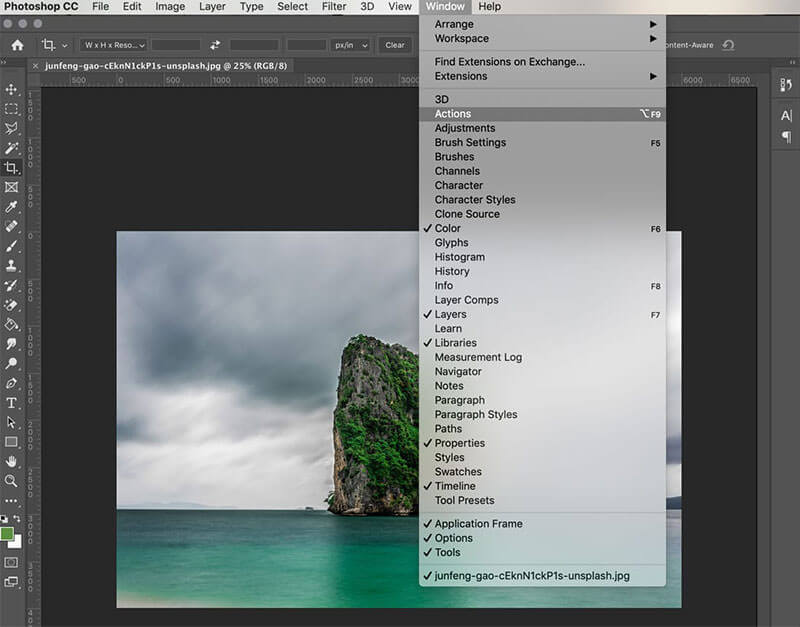The height and width of the screenshot is (627, 800).
Task: Click the green foreground color swatch
Action: click(8, 534)
